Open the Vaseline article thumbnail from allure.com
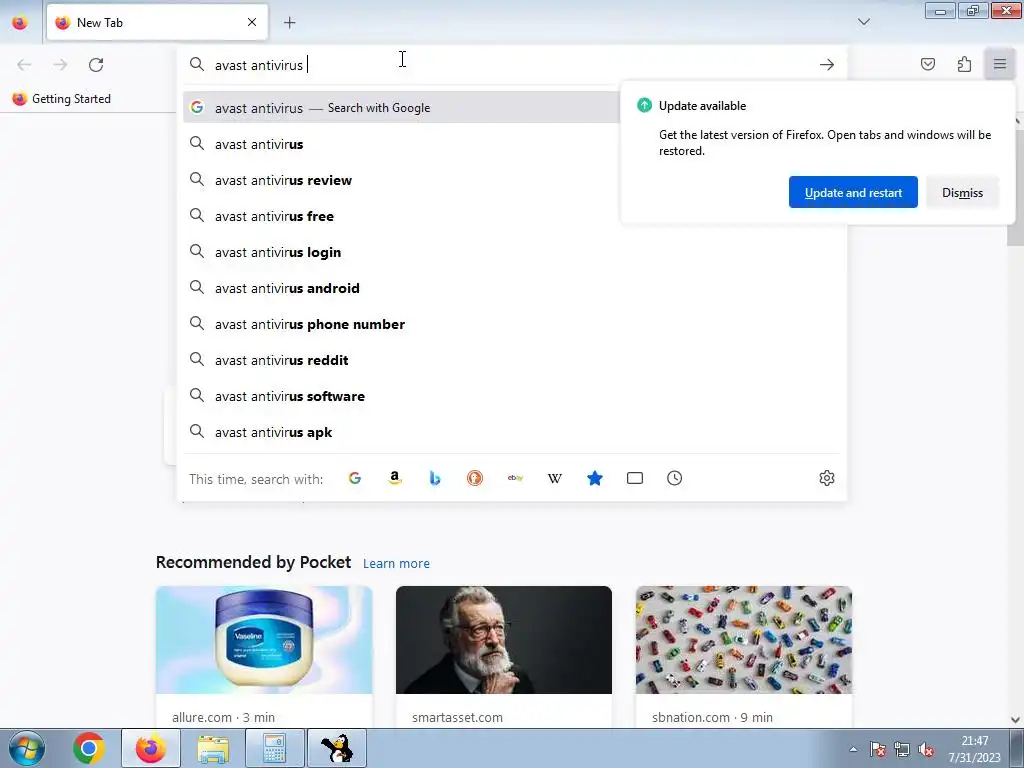 pos(264,639)
